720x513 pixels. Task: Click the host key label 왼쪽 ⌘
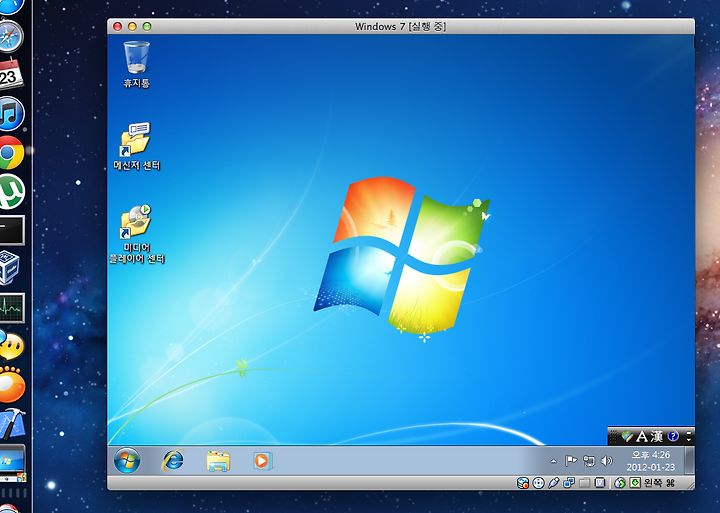click(x=659, y=483)
